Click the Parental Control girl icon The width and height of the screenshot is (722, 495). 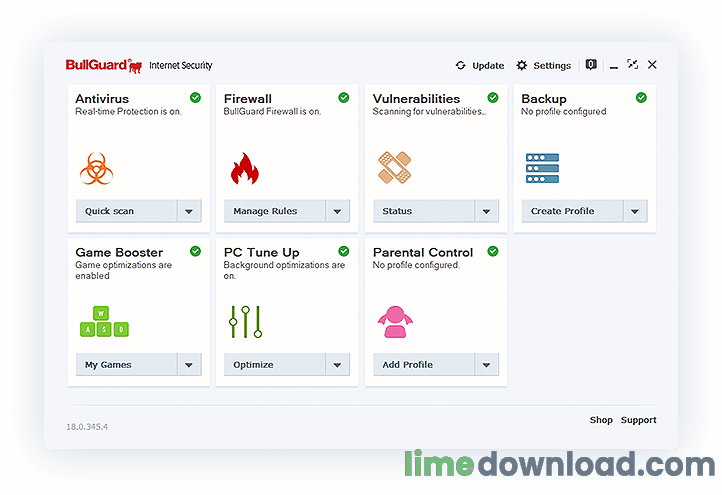point(395,321)
